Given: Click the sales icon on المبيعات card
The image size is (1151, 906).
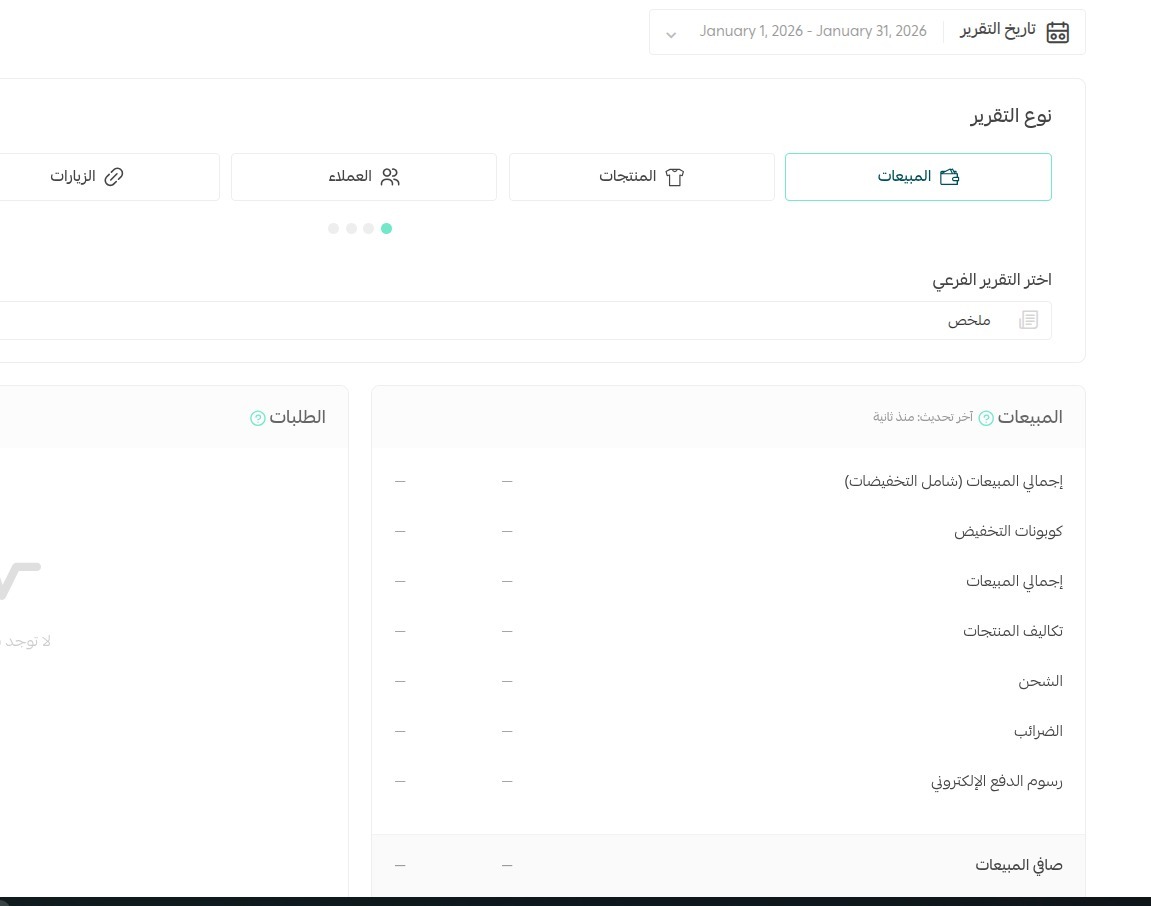Looking at the screenshot, I should tap(950, 176).
